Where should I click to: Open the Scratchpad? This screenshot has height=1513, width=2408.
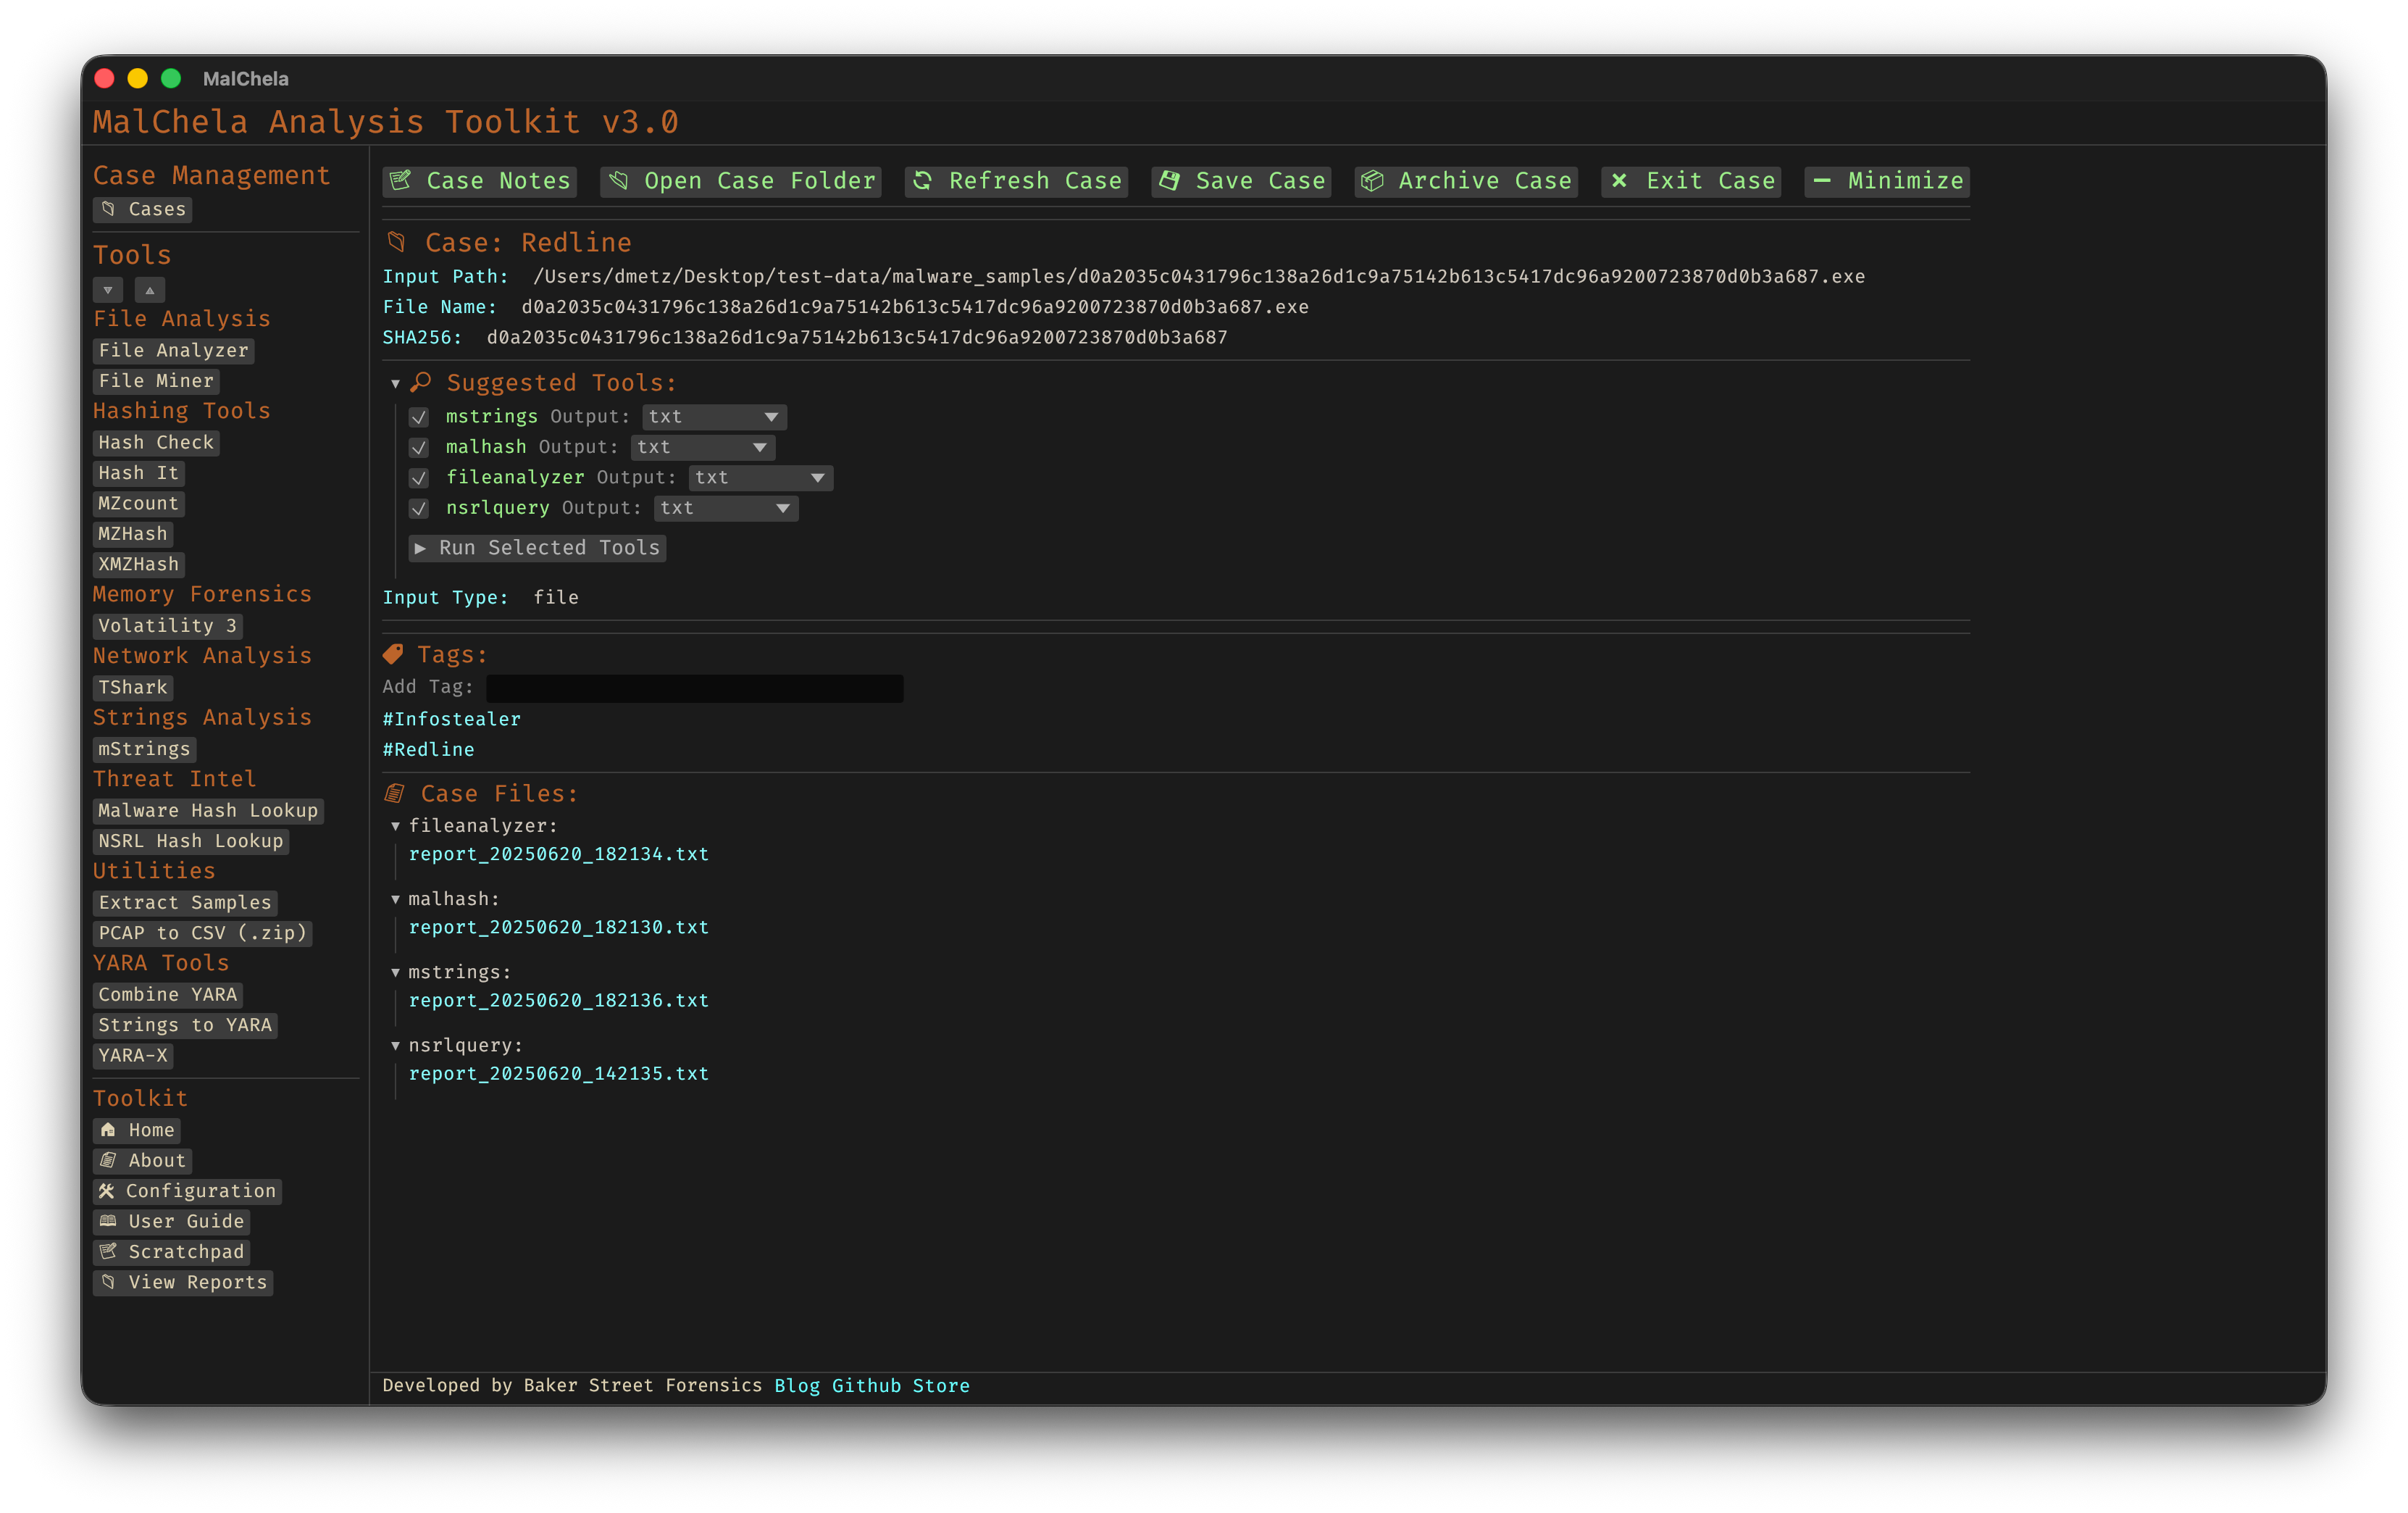pos(172,1252)
